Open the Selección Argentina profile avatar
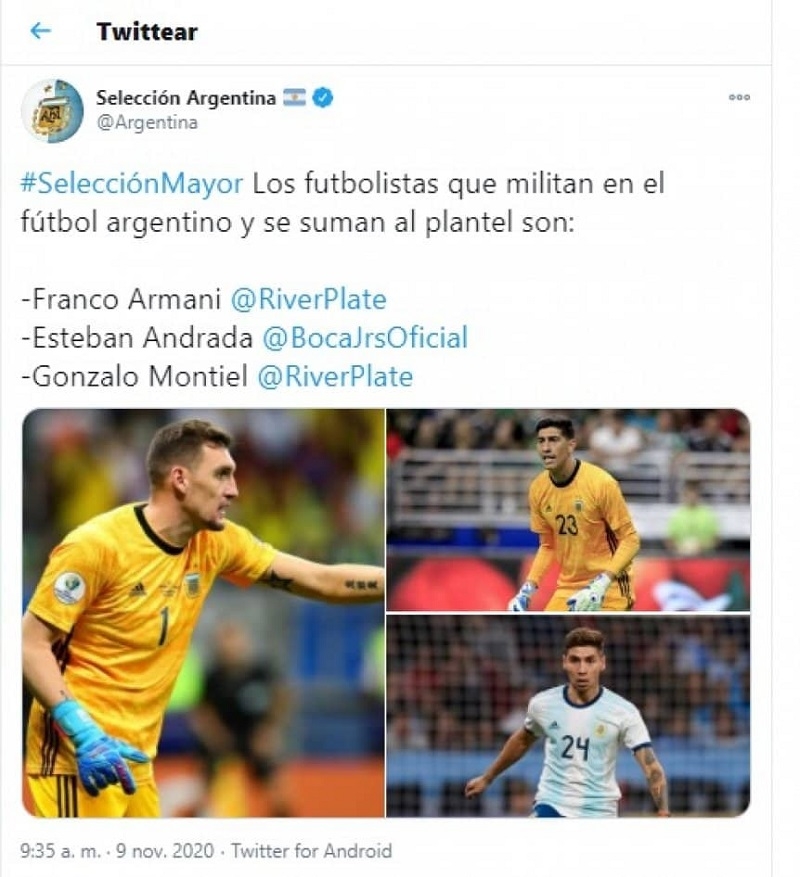This screenshot has width=800, height=877. (52, 110)
